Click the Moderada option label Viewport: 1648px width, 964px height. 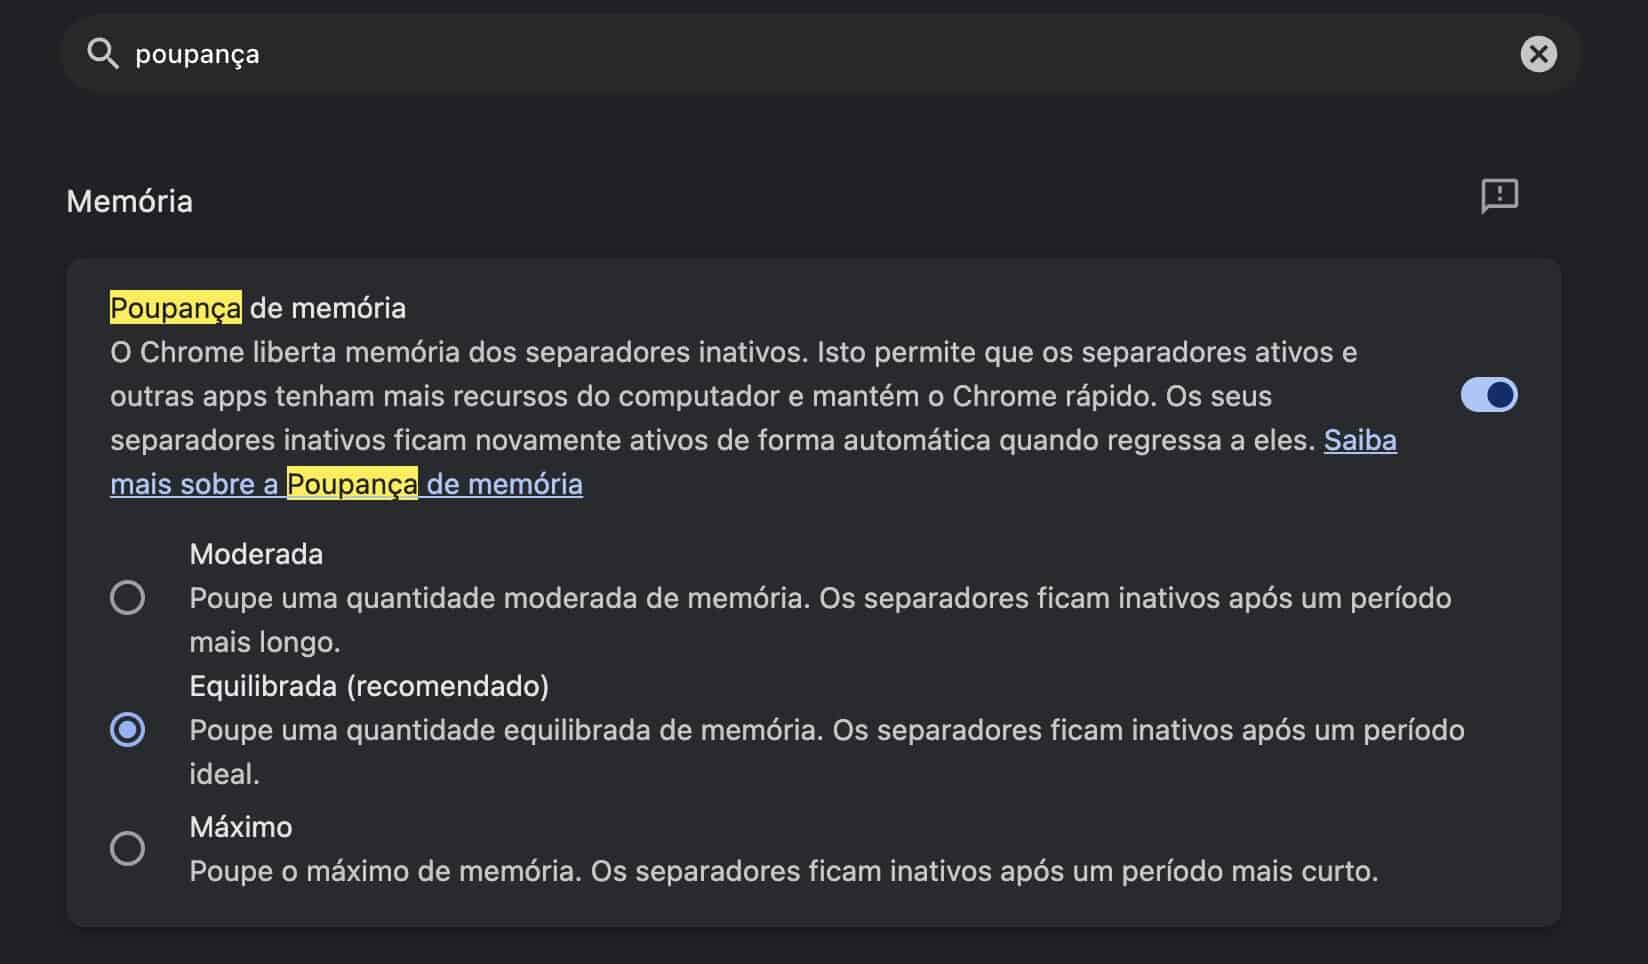(x=256, y=554)
